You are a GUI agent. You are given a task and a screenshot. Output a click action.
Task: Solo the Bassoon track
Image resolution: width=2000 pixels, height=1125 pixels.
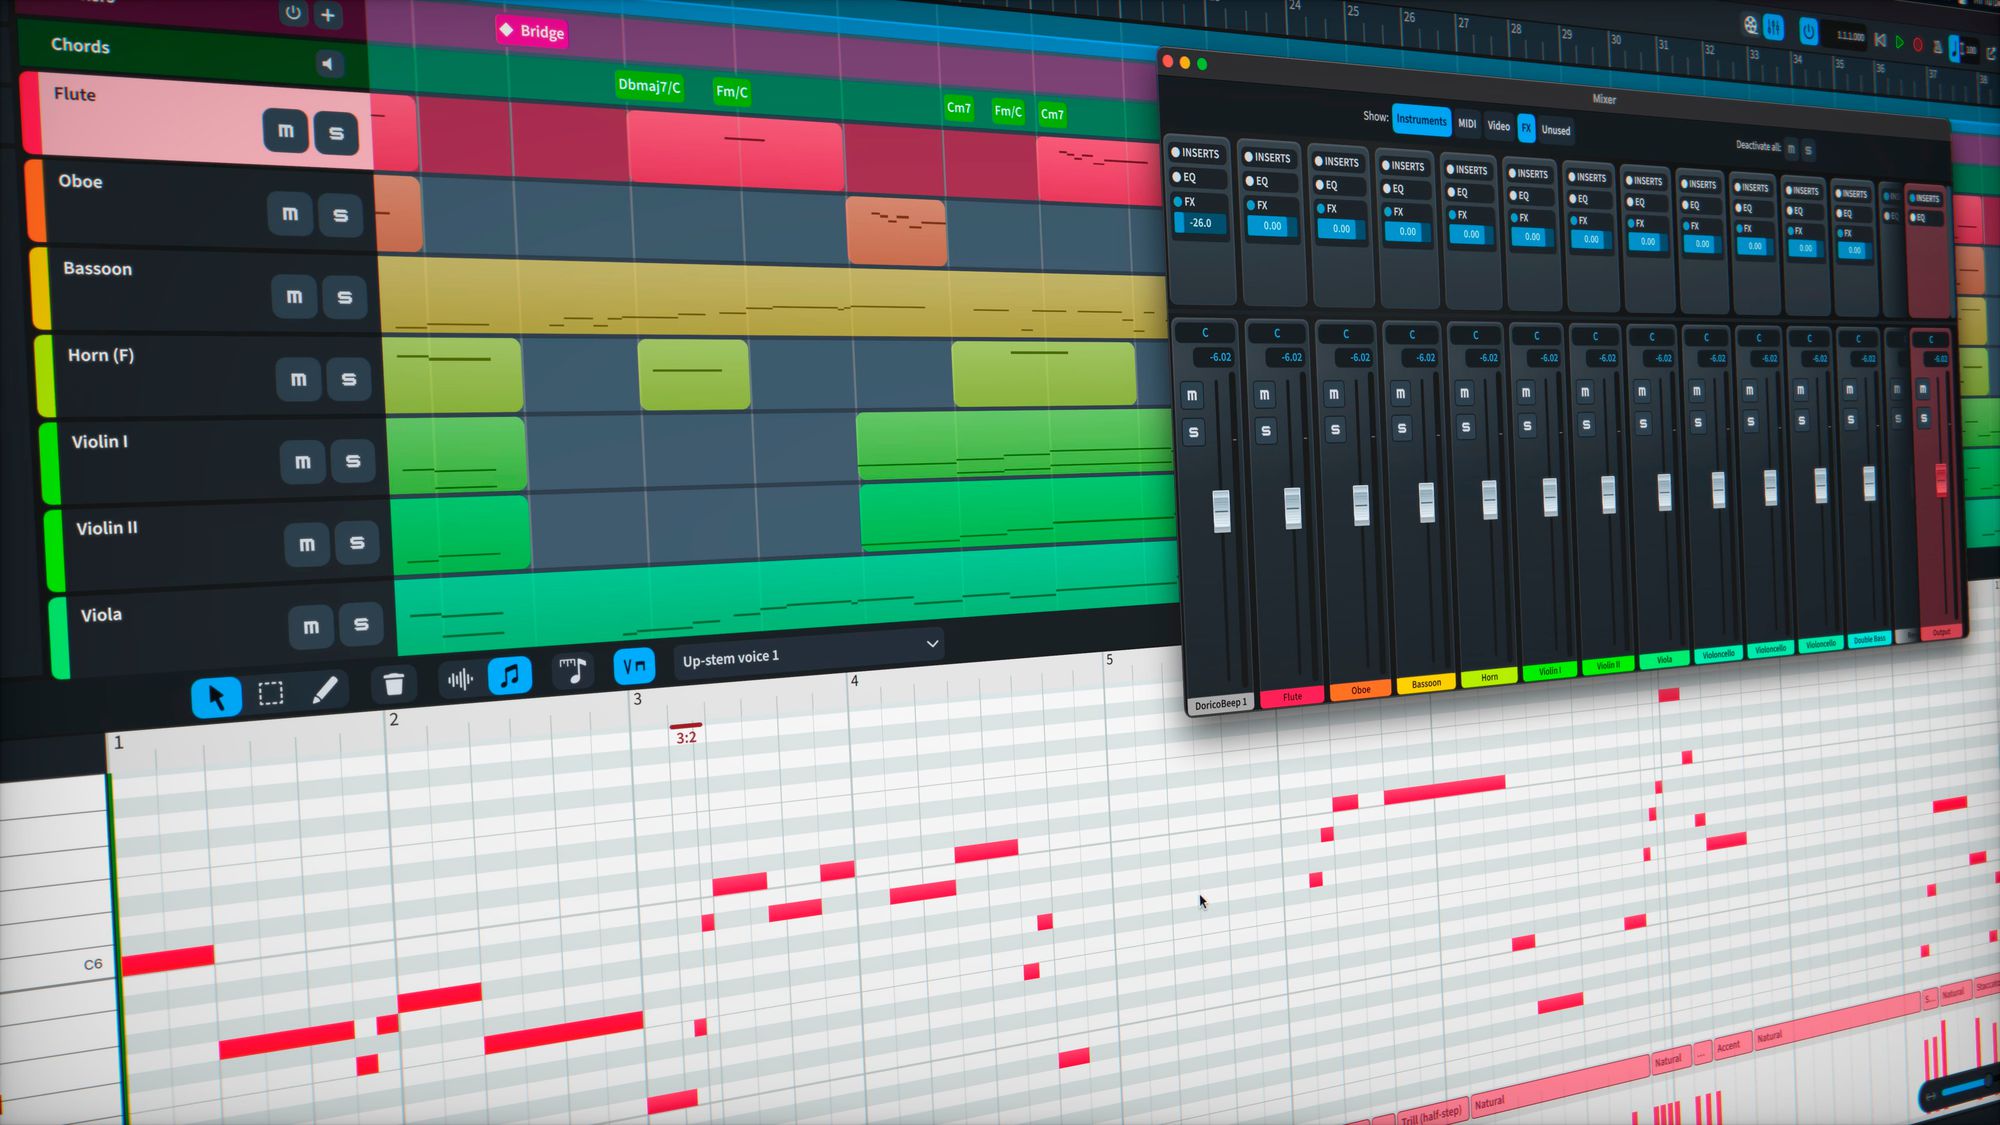(x=344, y=297)
